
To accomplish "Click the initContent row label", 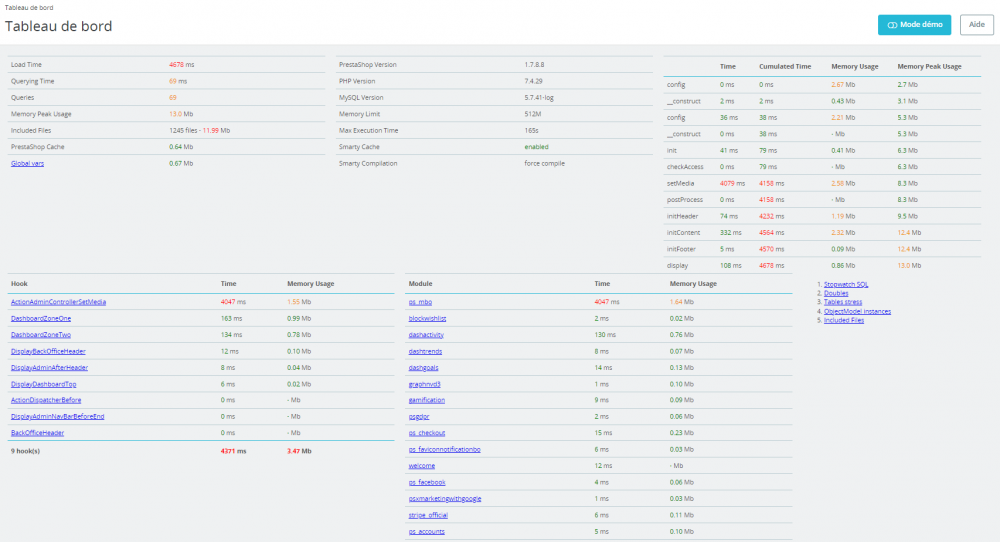I will (683, 233).
